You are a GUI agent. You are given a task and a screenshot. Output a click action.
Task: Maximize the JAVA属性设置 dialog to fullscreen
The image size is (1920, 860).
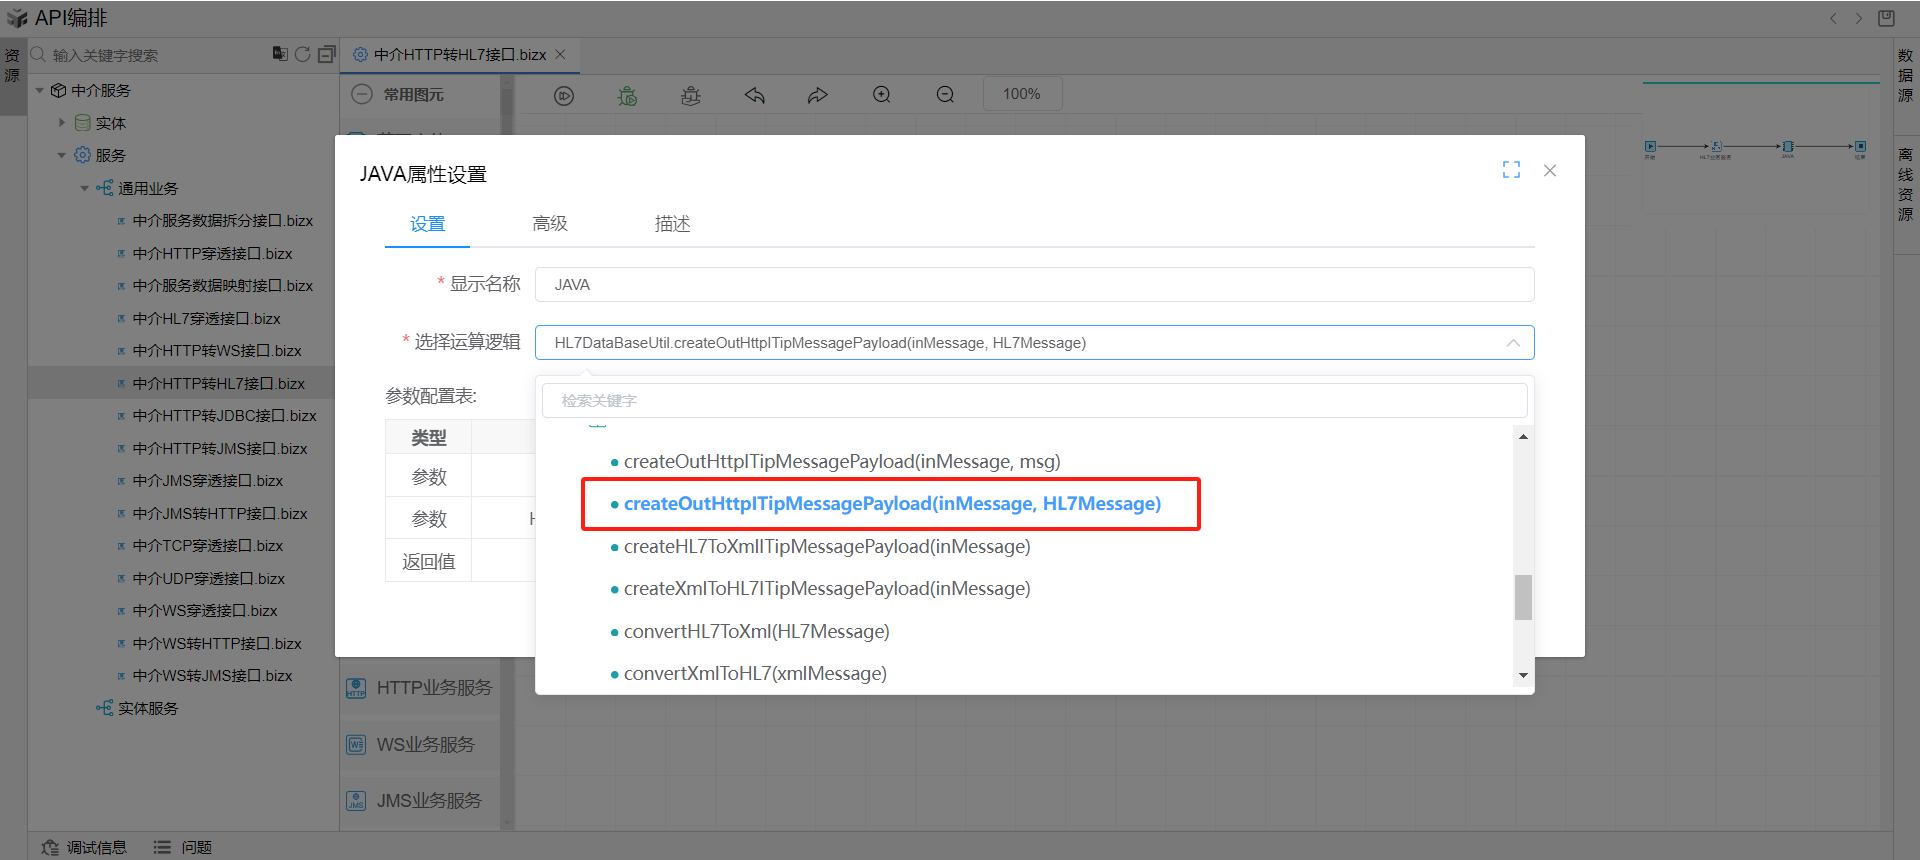click(1511, 170)
